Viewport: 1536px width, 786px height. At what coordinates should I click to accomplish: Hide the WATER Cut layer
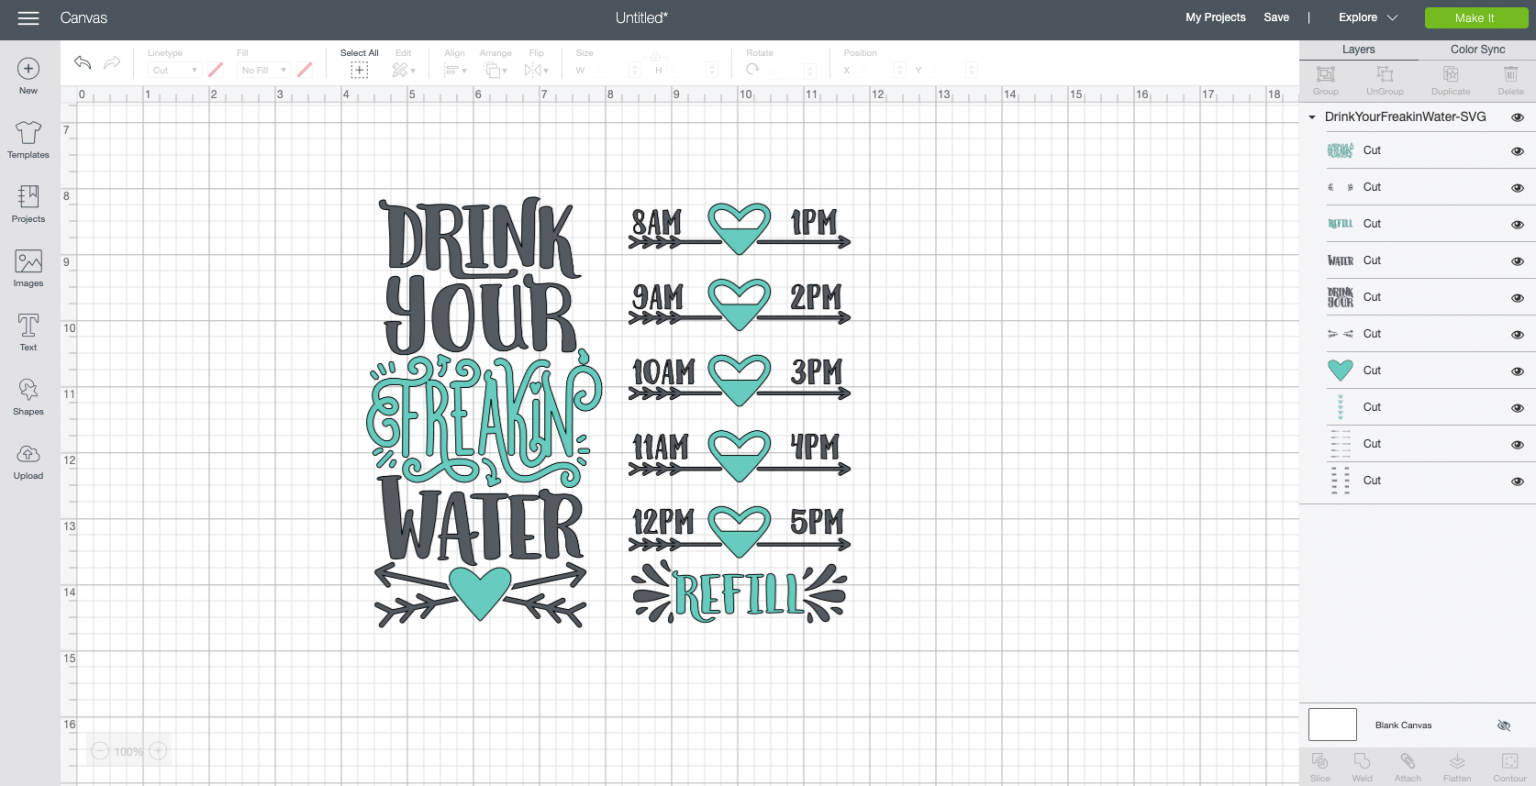pos(1517,260)
